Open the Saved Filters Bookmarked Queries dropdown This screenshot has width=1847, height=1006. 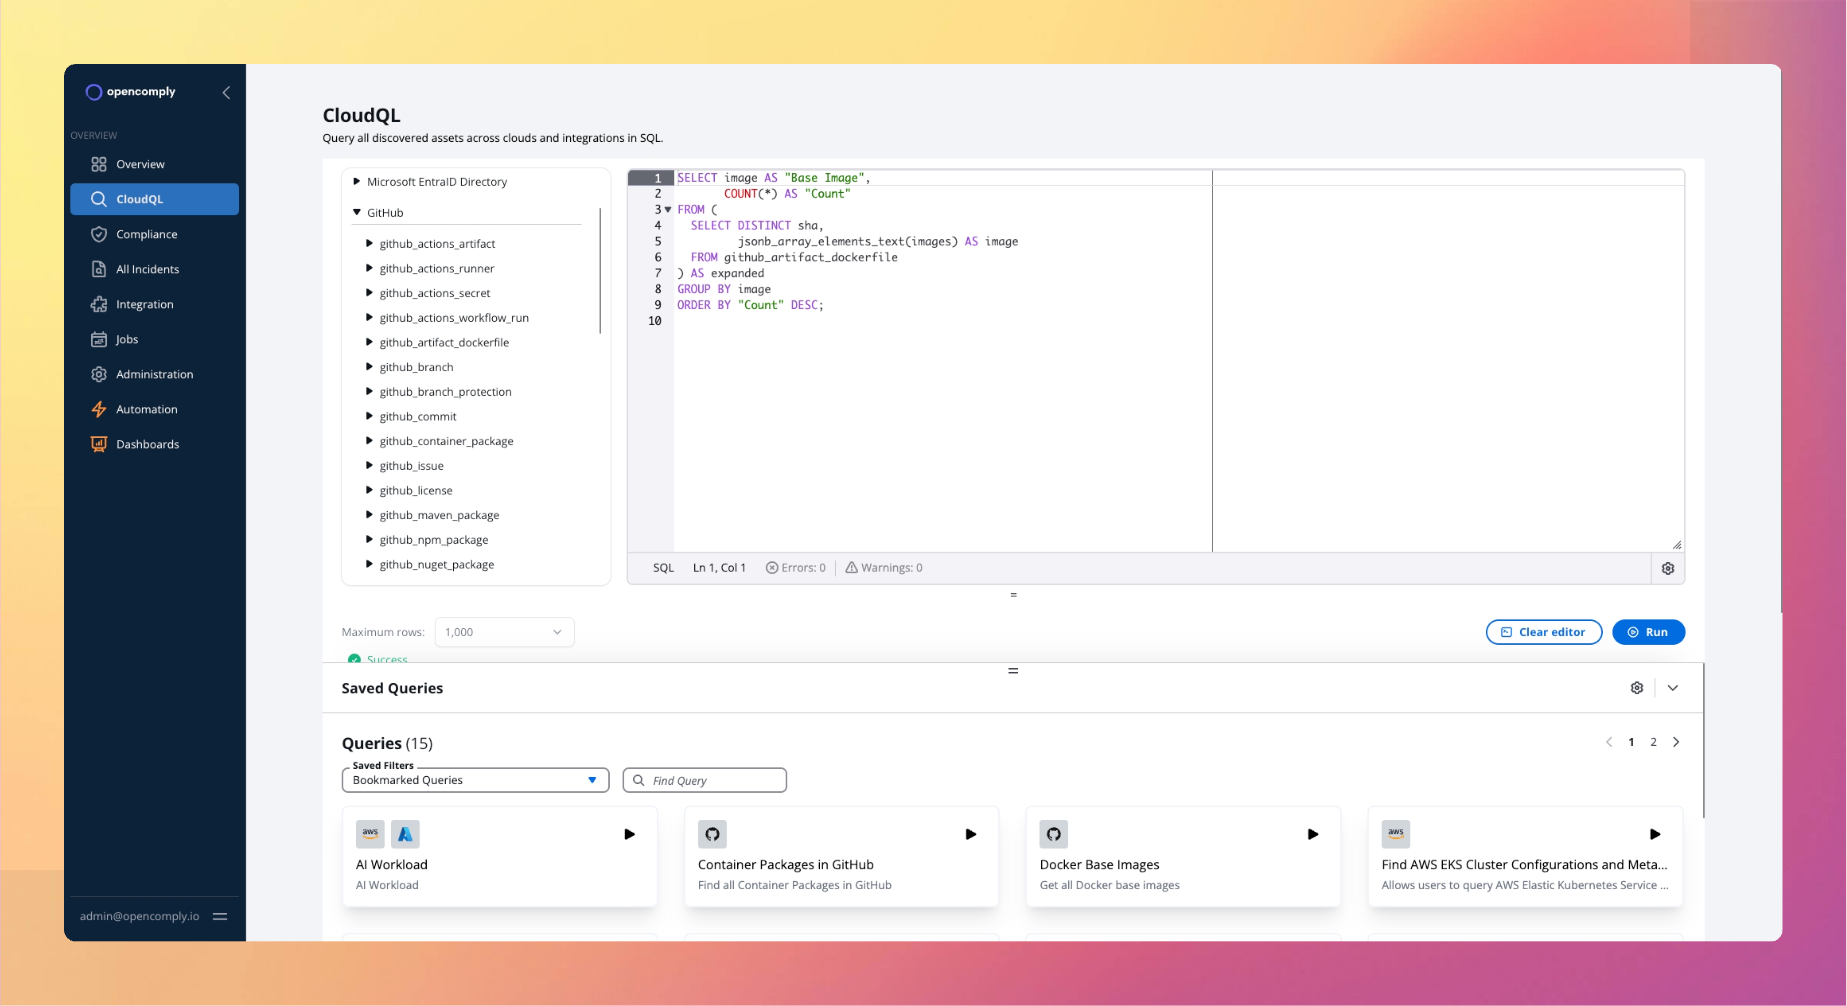click(475, 780)
